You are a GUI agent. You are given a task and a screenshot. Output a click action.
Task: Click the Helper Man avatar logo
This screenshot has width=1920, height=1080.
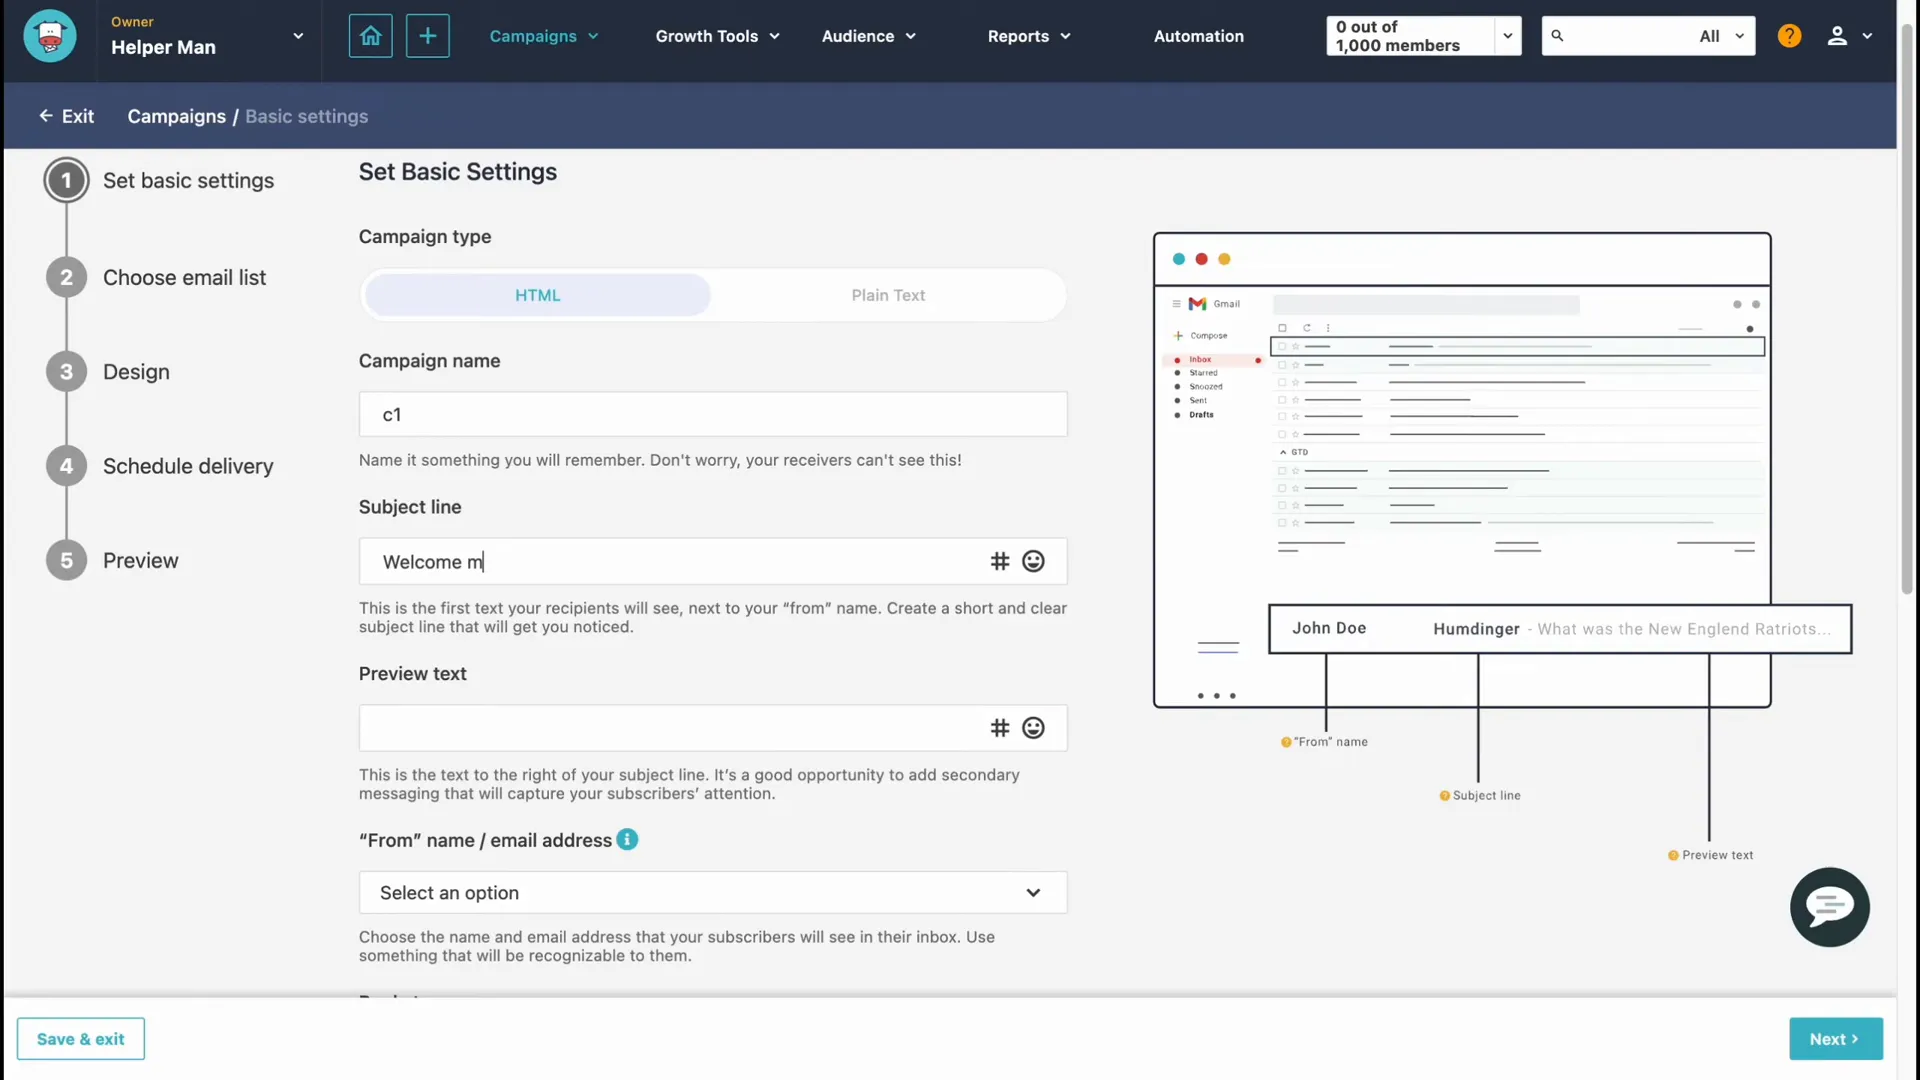pyautogui.click(x=49, y=36)
